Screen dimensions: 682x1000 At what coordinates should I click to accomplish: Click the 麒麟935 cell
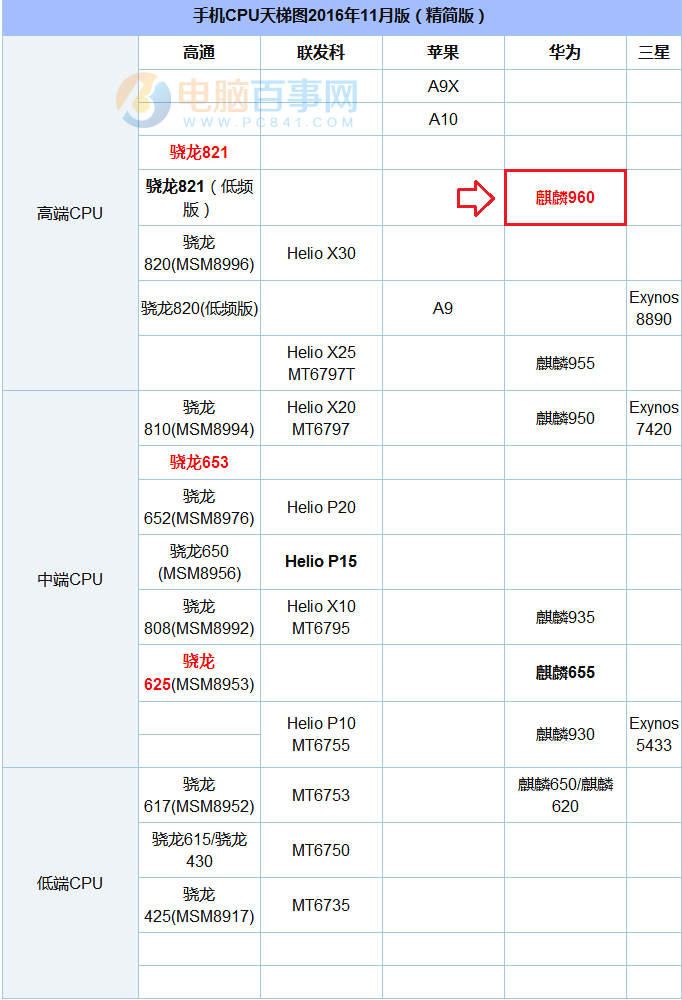point(565,617)
